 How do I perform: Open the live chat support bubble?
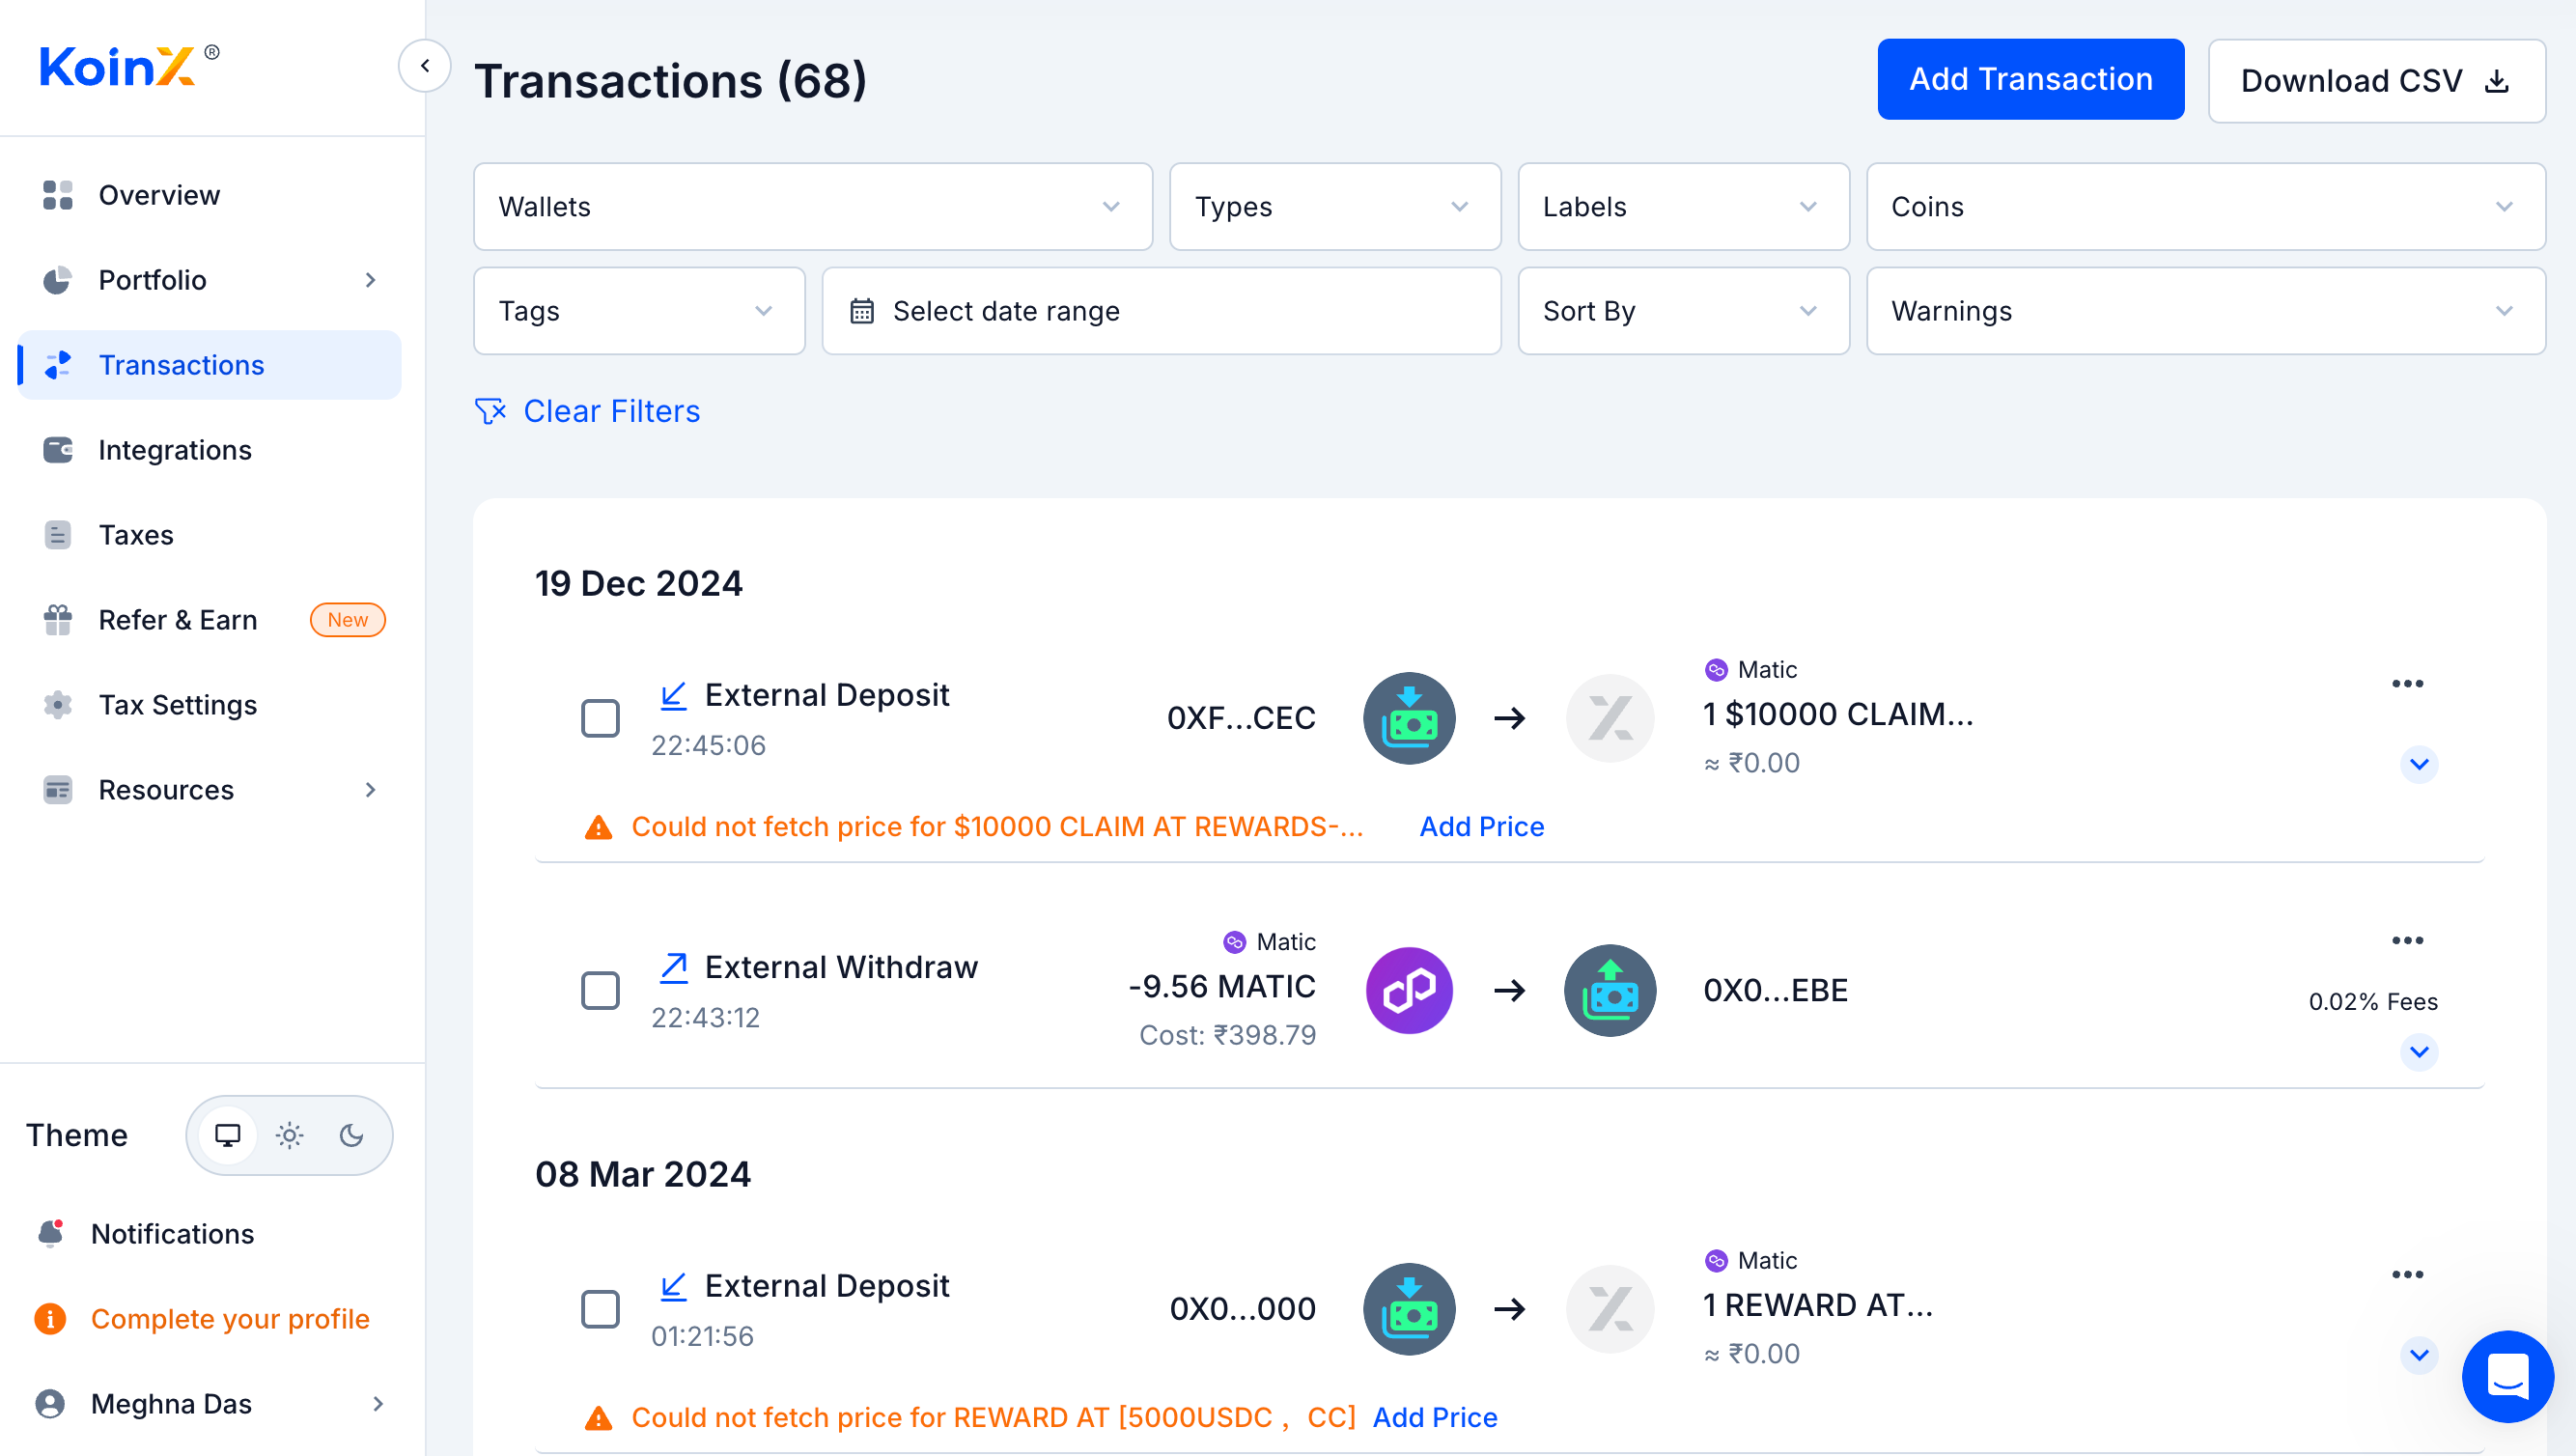coord(2507,1377)
